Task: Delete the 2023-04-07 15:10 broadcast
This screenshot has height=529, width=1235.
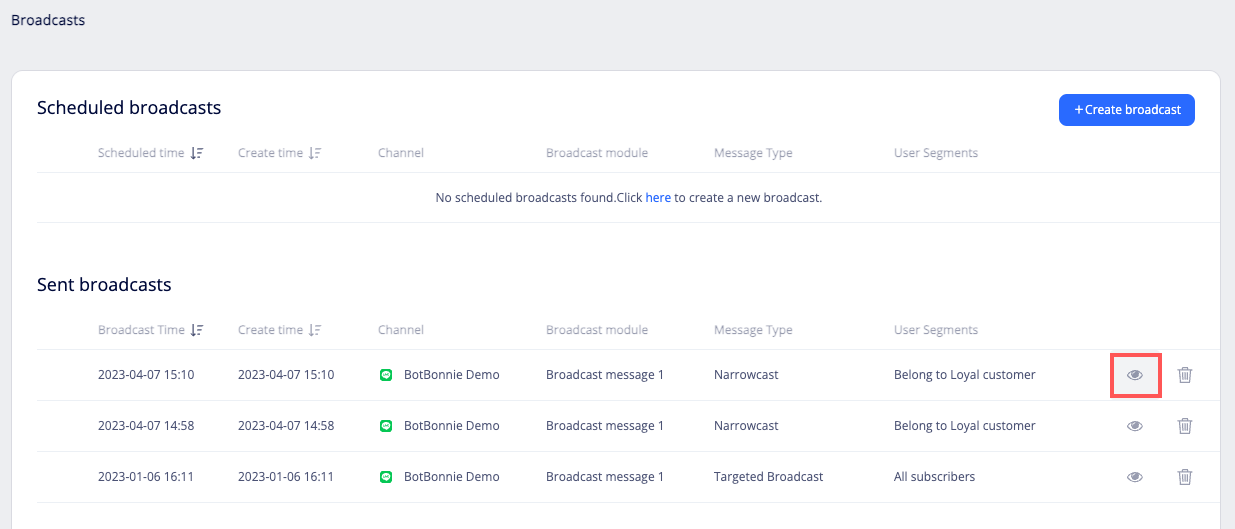Action: pyautogui.click(x=1185, y=375)
